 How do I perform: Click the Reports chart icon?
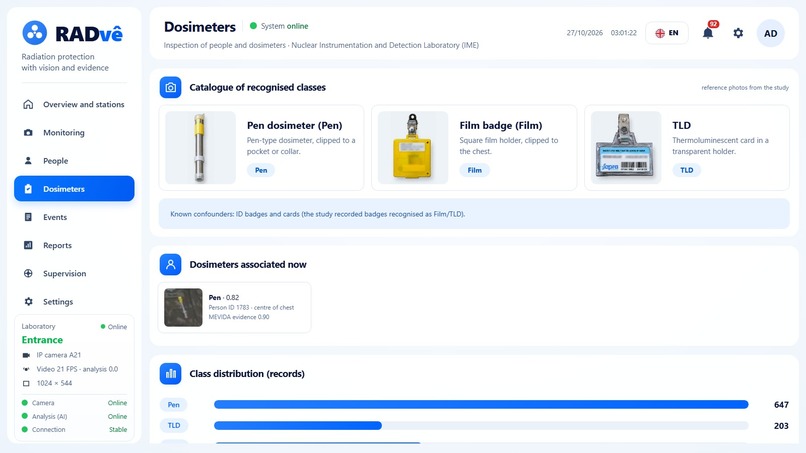click(28, 245)
